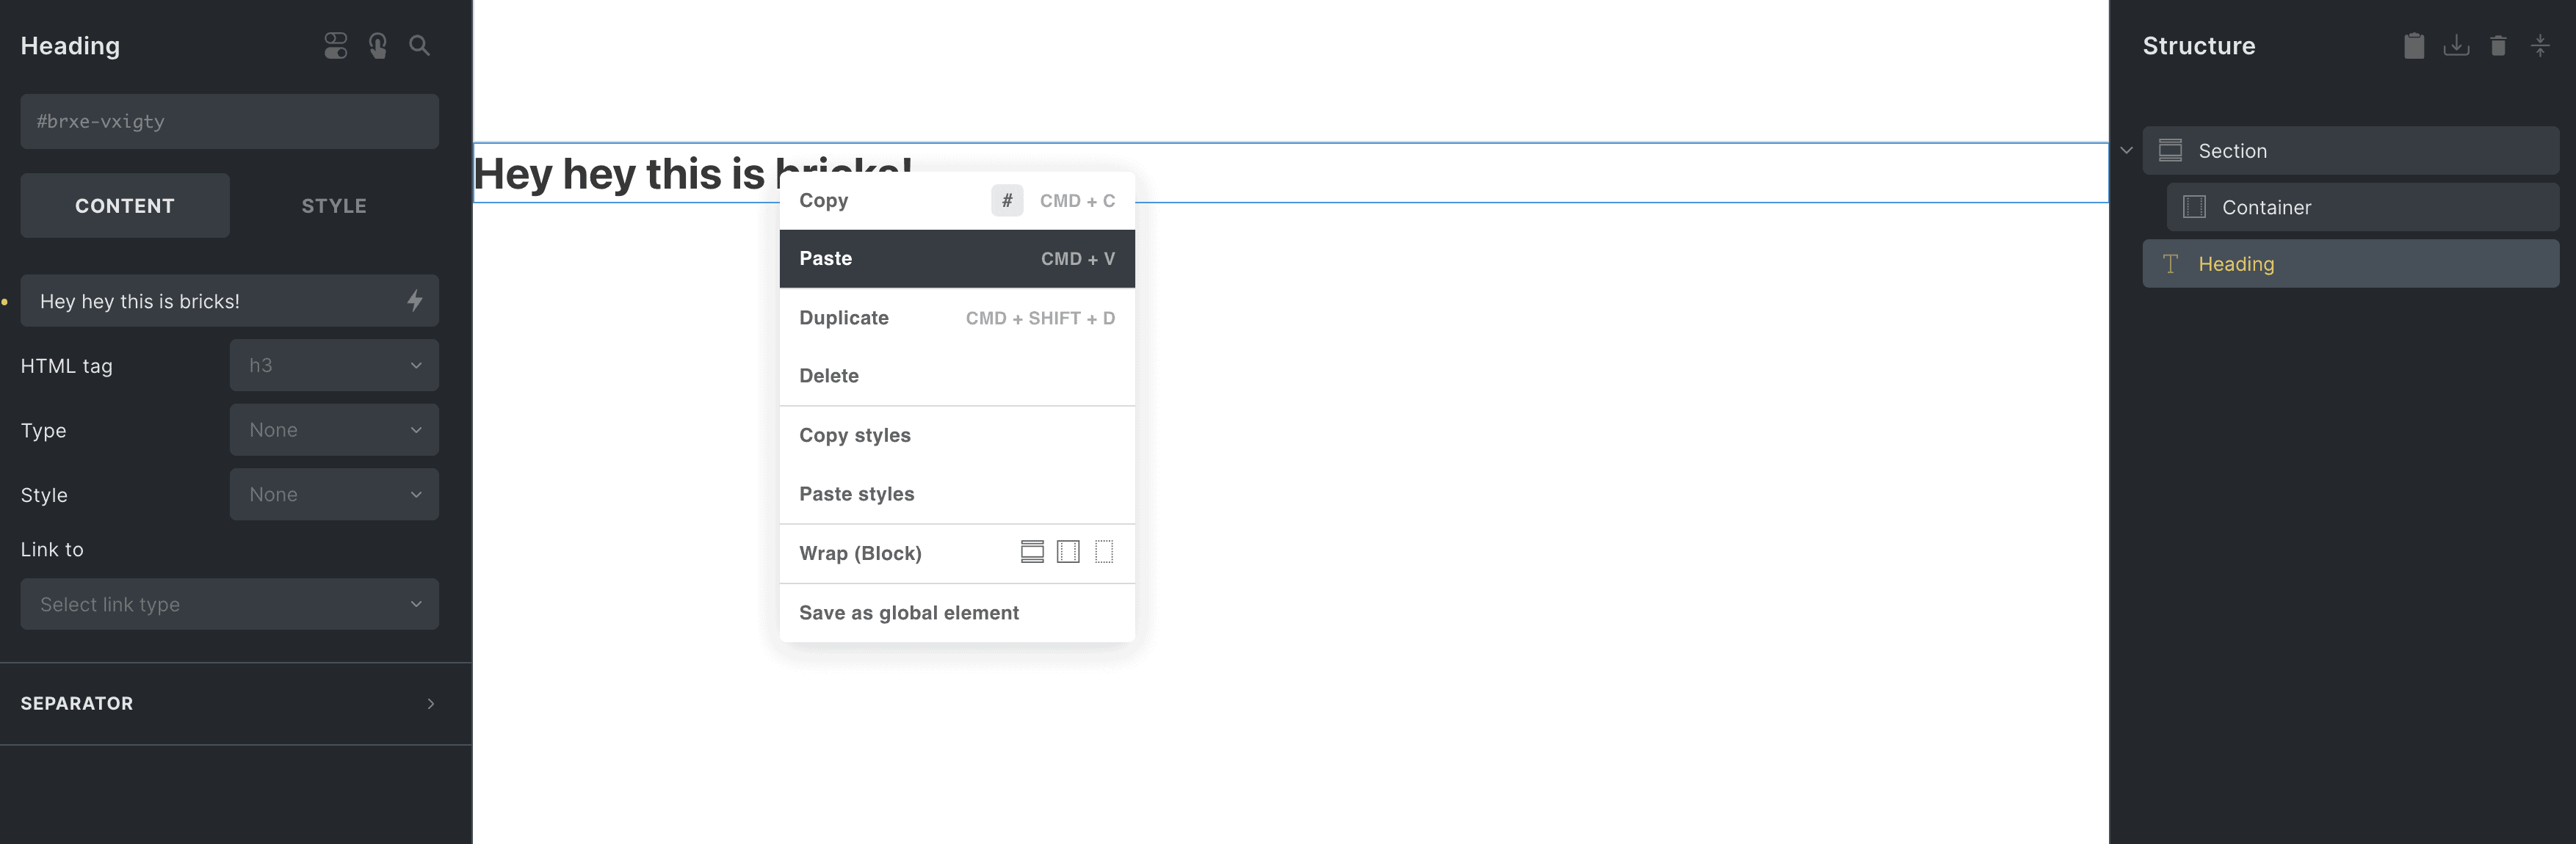Click the copy element ID hash button
The height and width of the screenshot is (844, 2576).
[x=1006, y=201]
